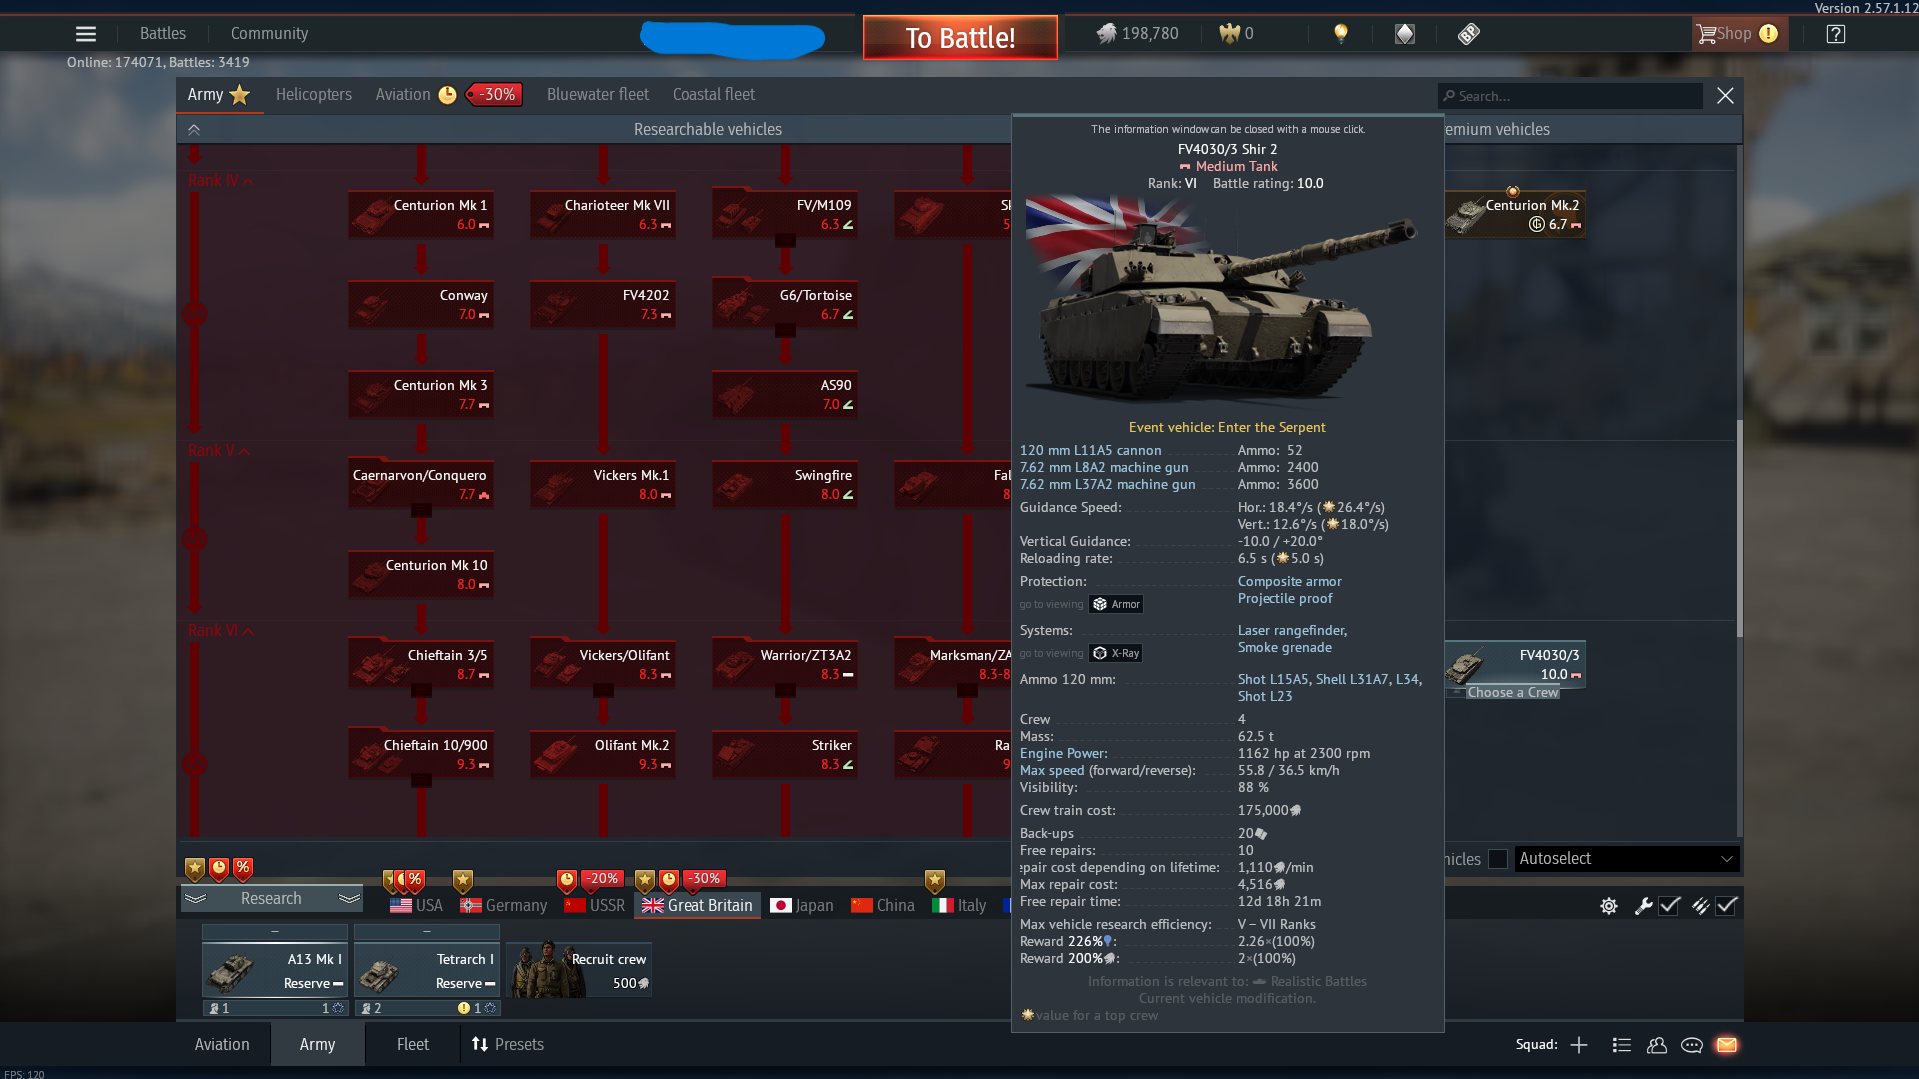
Task: Click the Recruit crew slot
Action: 579,971
